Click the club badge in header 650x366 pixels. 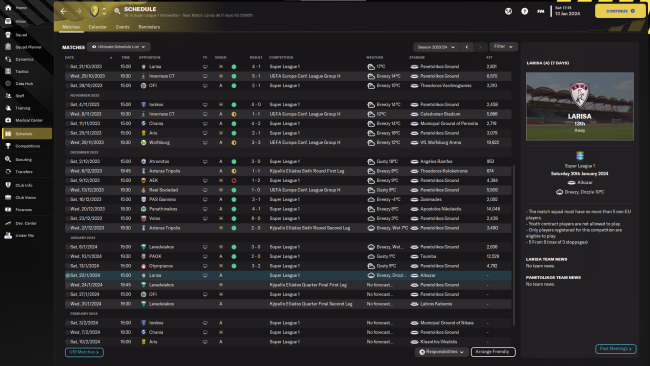[x=94, y=11]
